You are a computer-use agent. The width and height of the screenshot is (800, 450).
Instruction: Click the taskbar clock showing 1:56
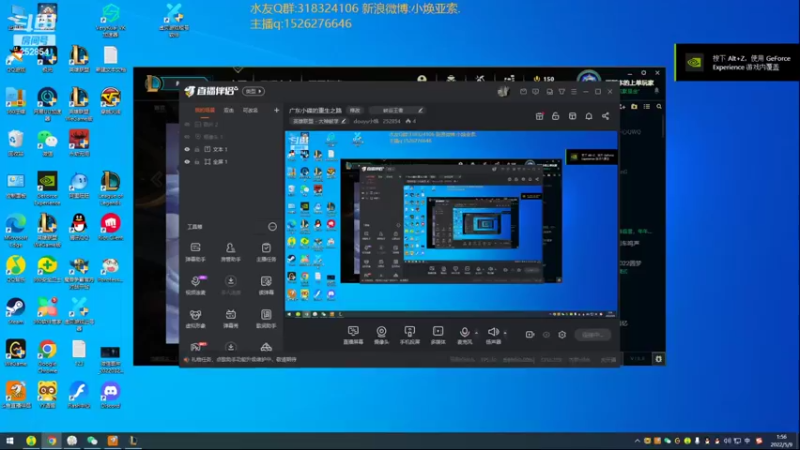click(781, 441)
